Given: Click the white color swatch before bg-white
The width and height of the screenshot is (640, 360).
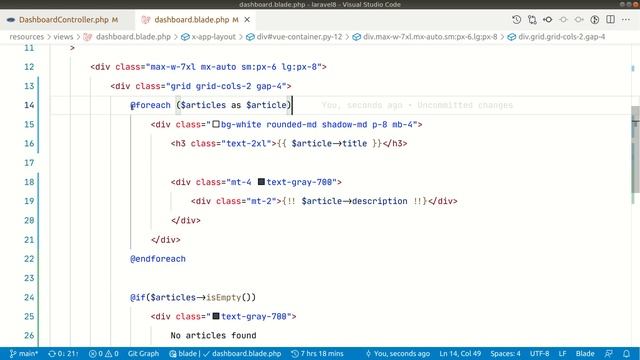Looking at the screenshot, I should click(x=216, y=124).
